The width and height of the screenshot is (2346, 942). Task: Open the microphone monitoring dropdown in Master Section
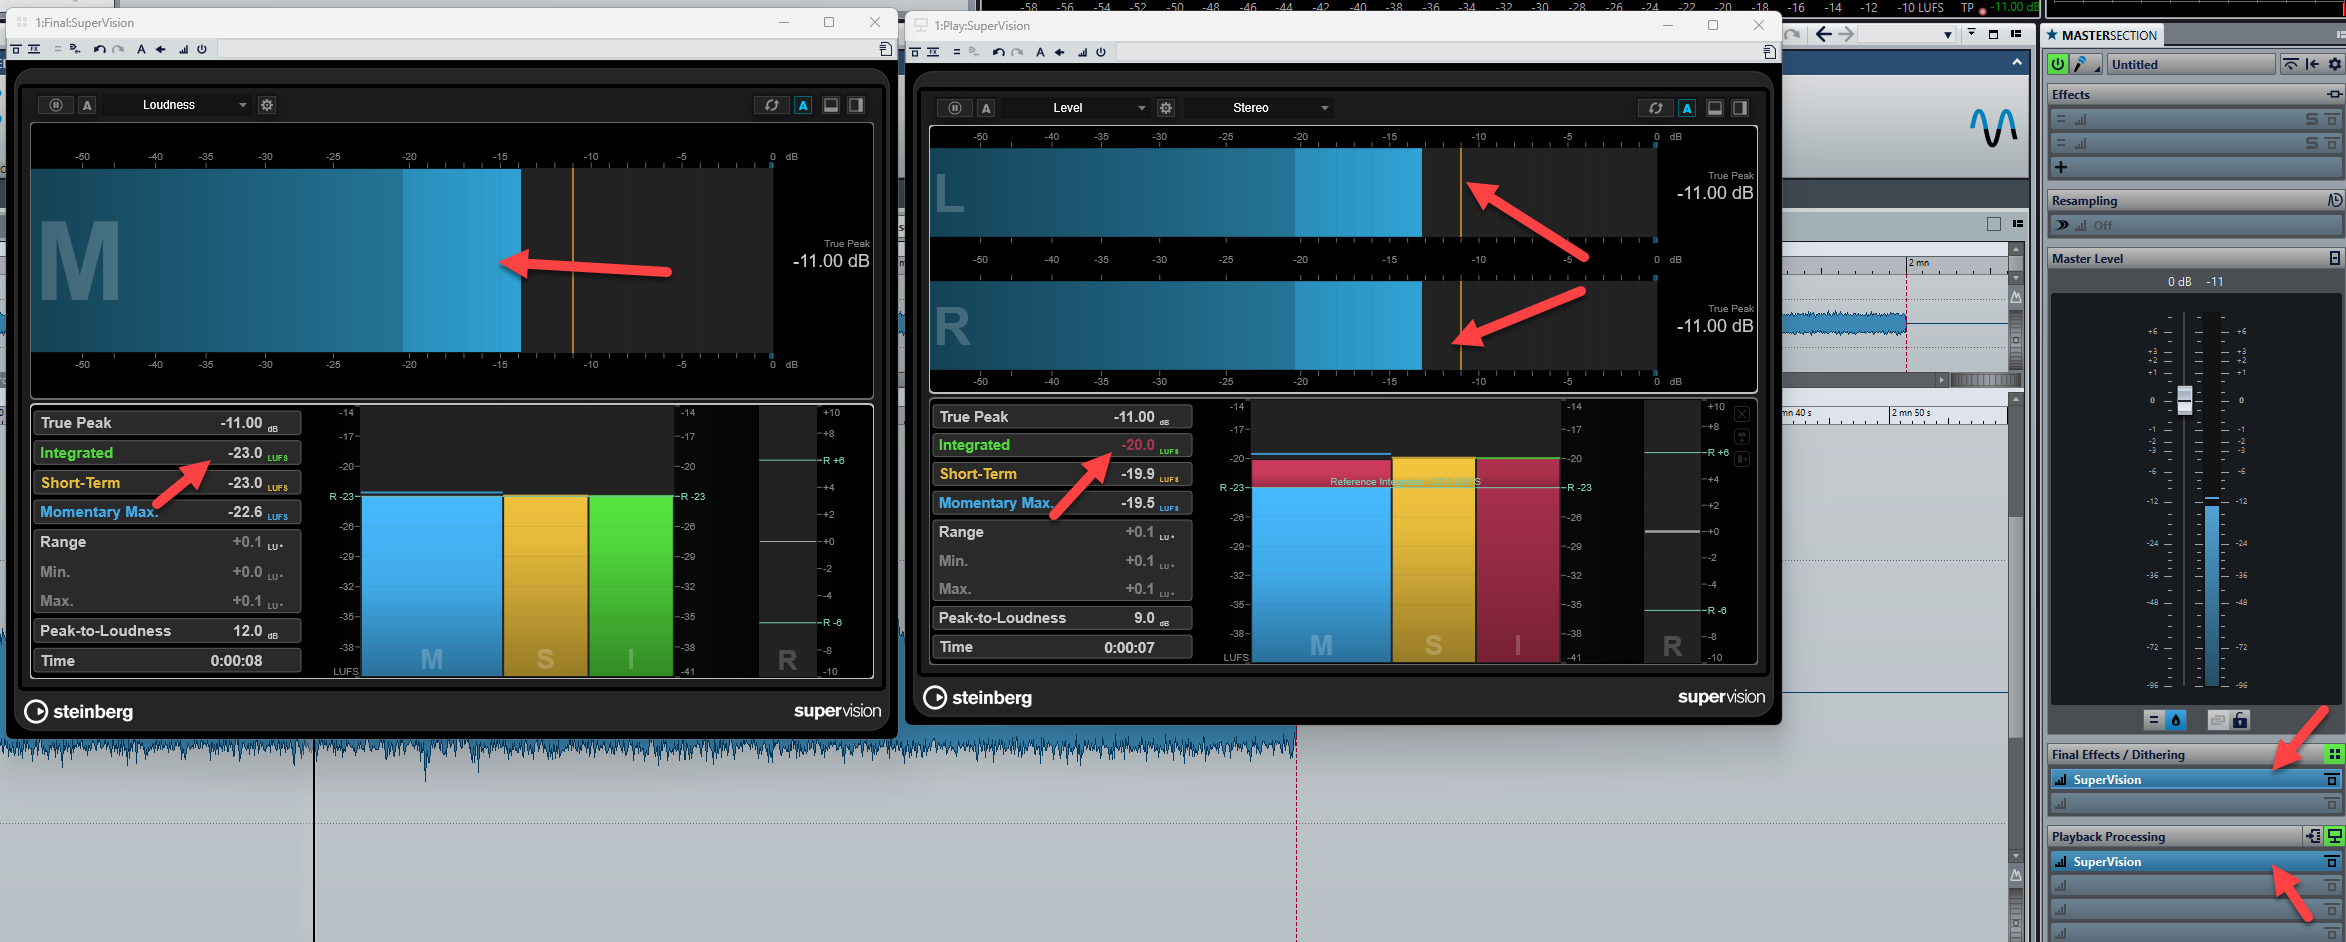2086,64
